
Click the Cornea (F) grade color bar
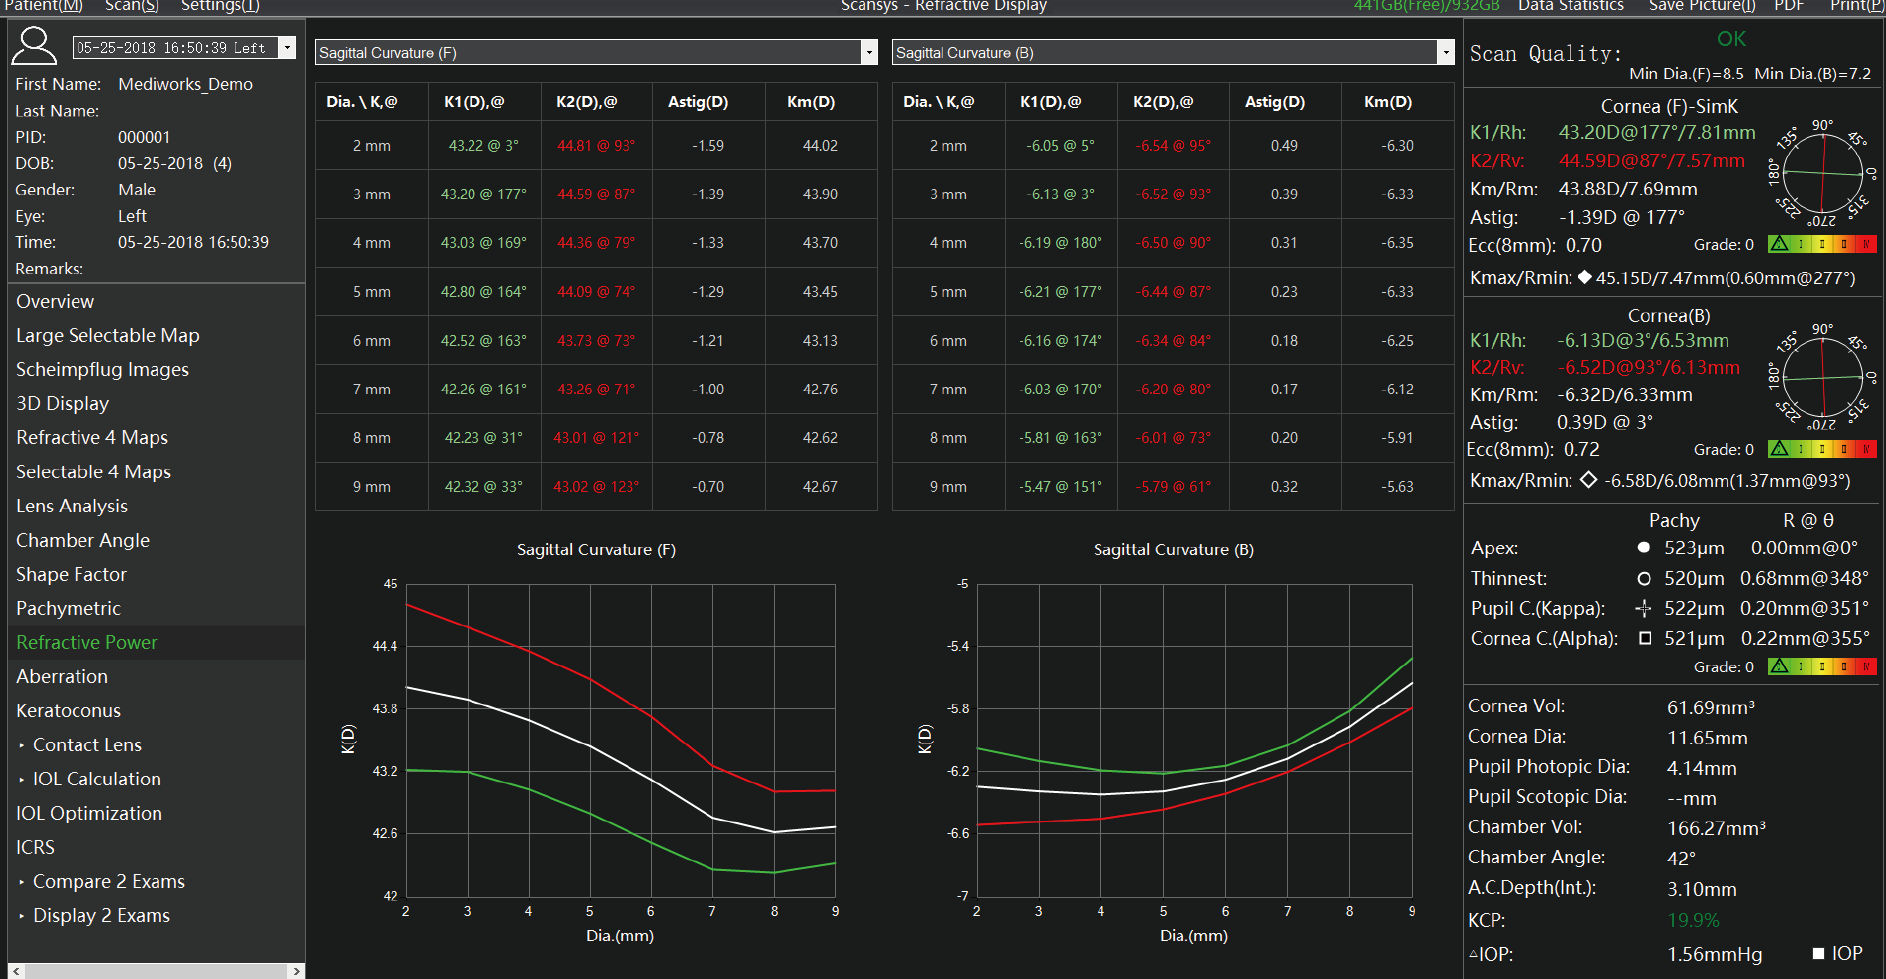point(1822,244)
